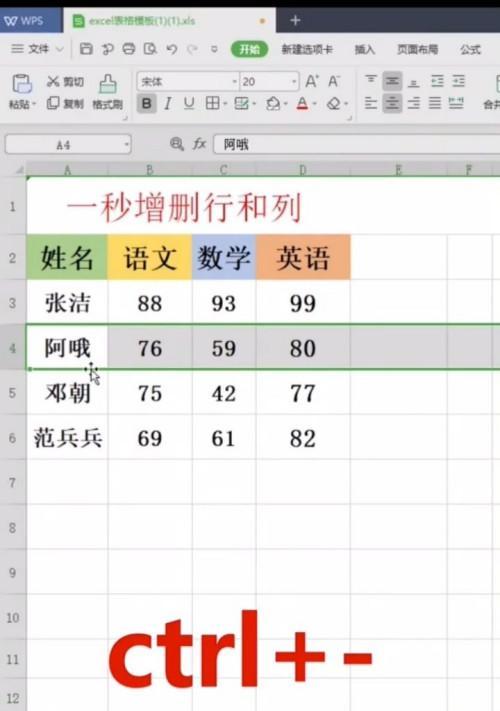Toggle horizontal center alignment
The height and width of the screenshot is (711, 500).
tap(392, 104)
